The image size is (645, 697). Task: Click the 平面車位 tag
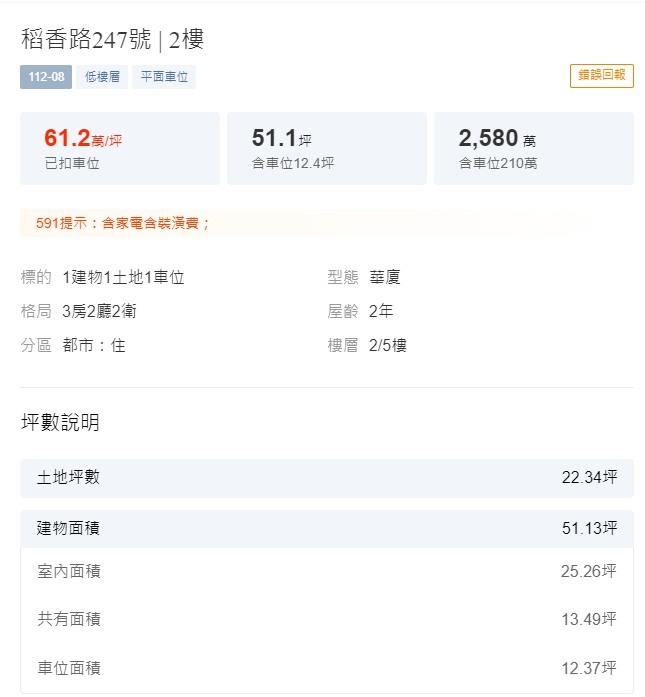[x=164, y=77]
